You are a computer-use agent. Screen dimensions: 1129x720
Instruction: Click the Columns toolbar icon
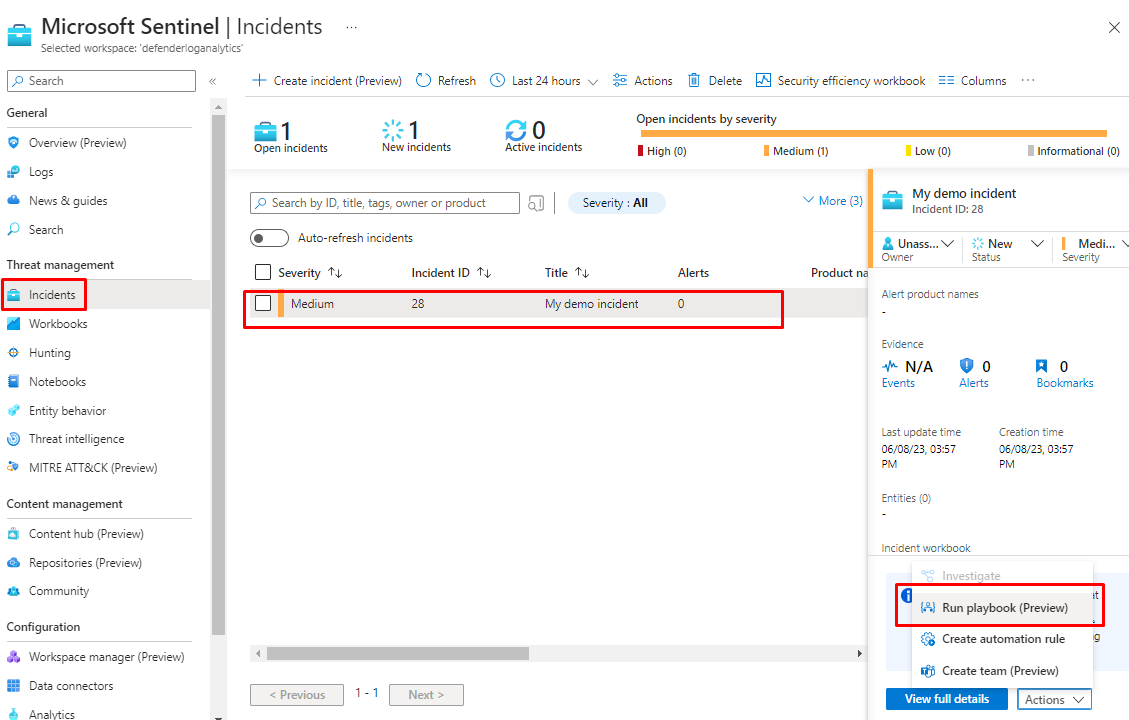point(946,81)
